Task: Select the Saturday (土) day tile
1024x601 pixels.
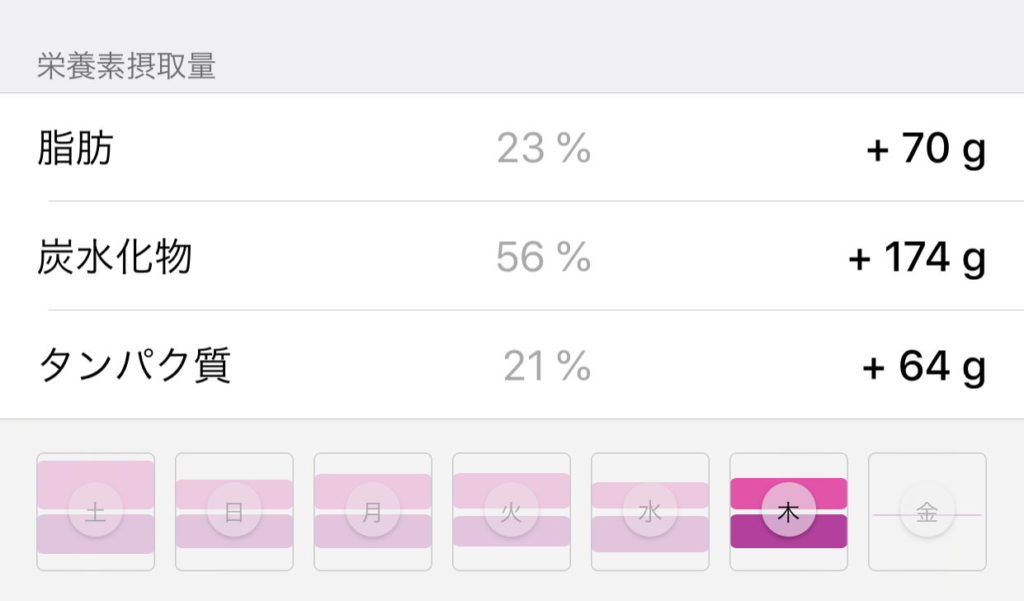Action: (x=96, y=512)
